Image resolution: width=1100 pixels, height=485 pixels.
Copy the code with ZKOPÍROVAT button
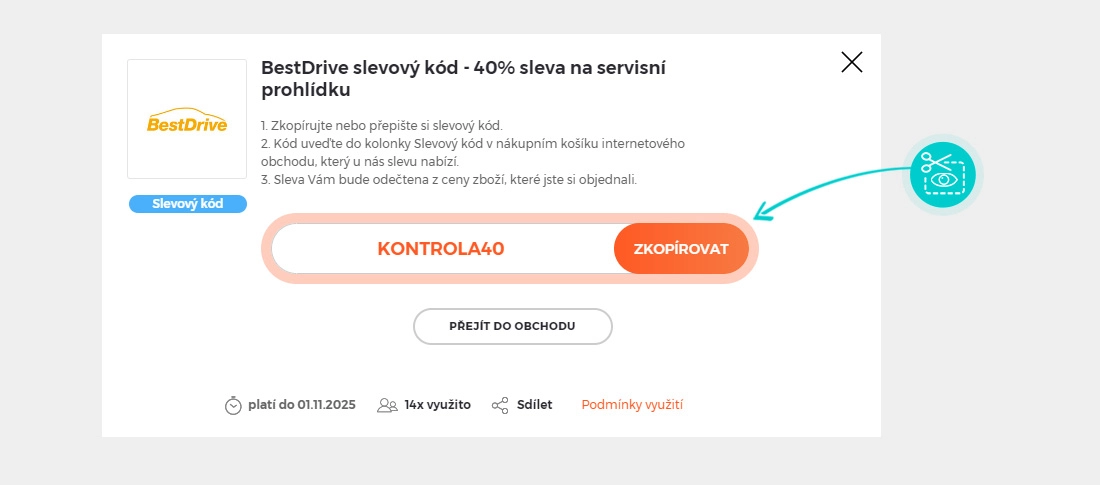(681, 249)
